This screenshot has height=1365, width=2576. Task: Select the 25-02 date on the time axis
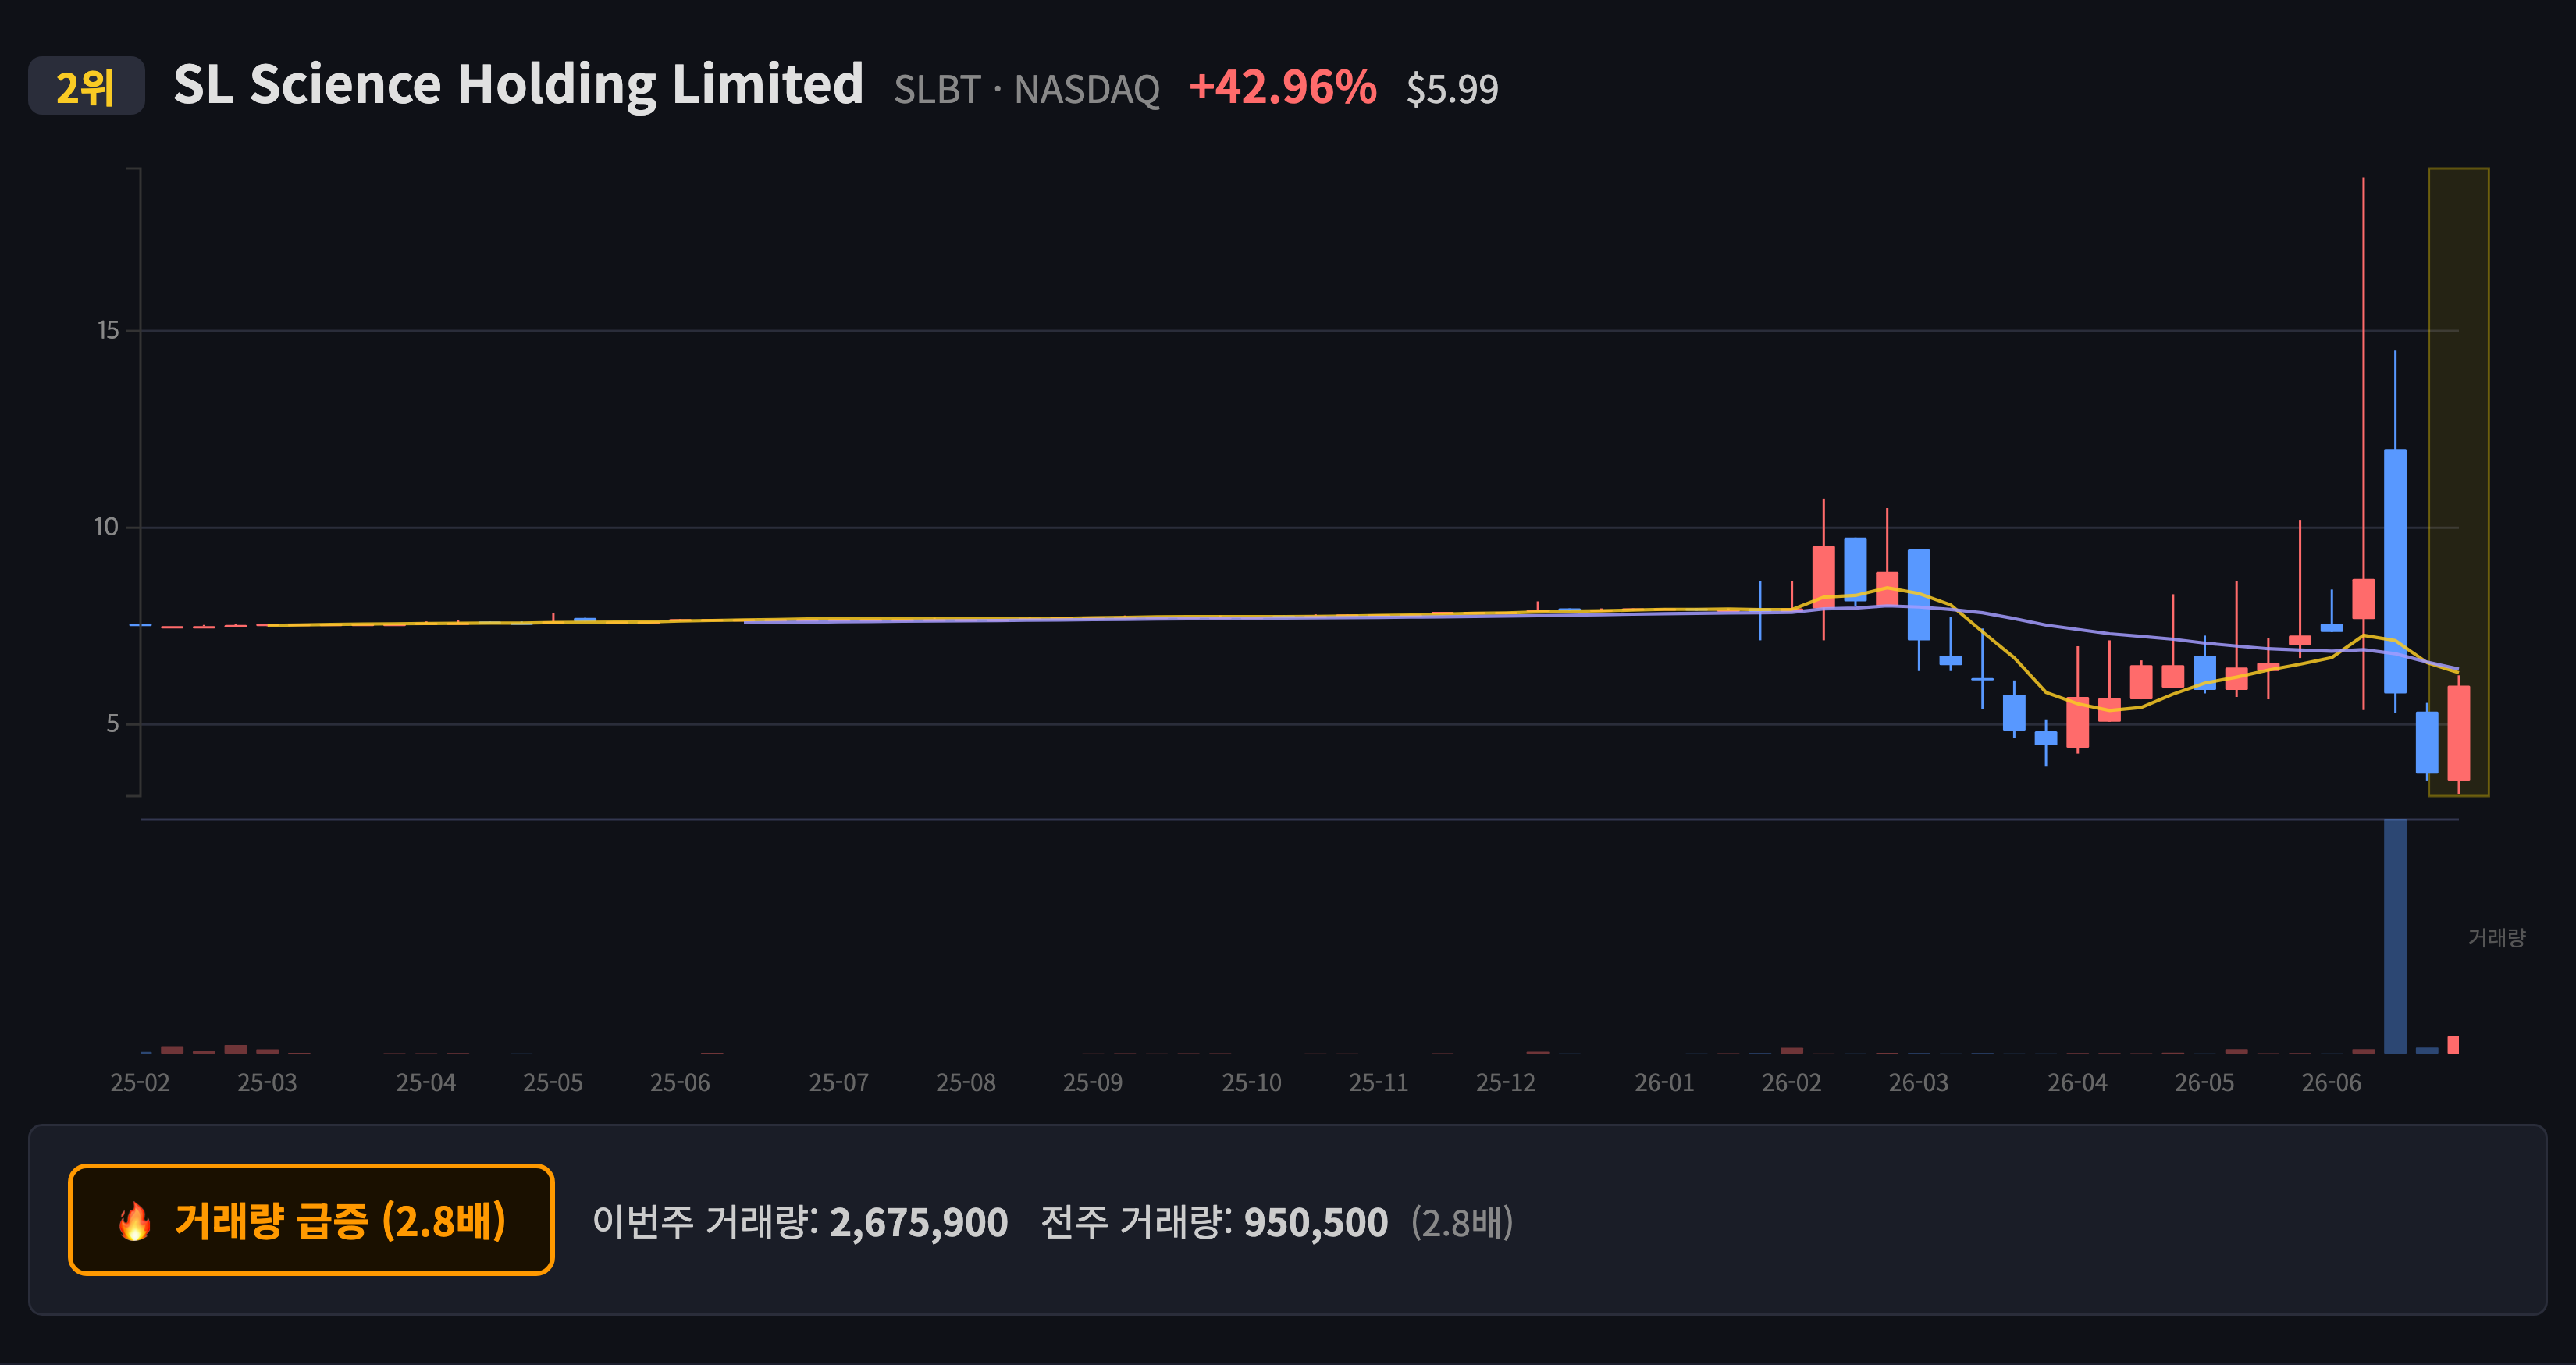[140, 1082]
